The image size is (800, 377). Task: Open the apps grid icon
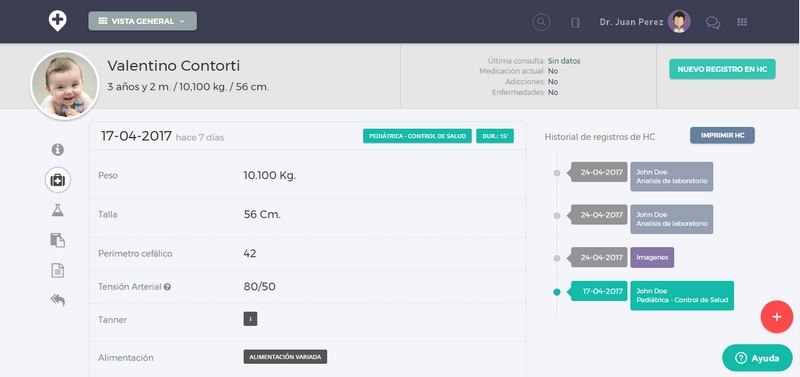742,22
